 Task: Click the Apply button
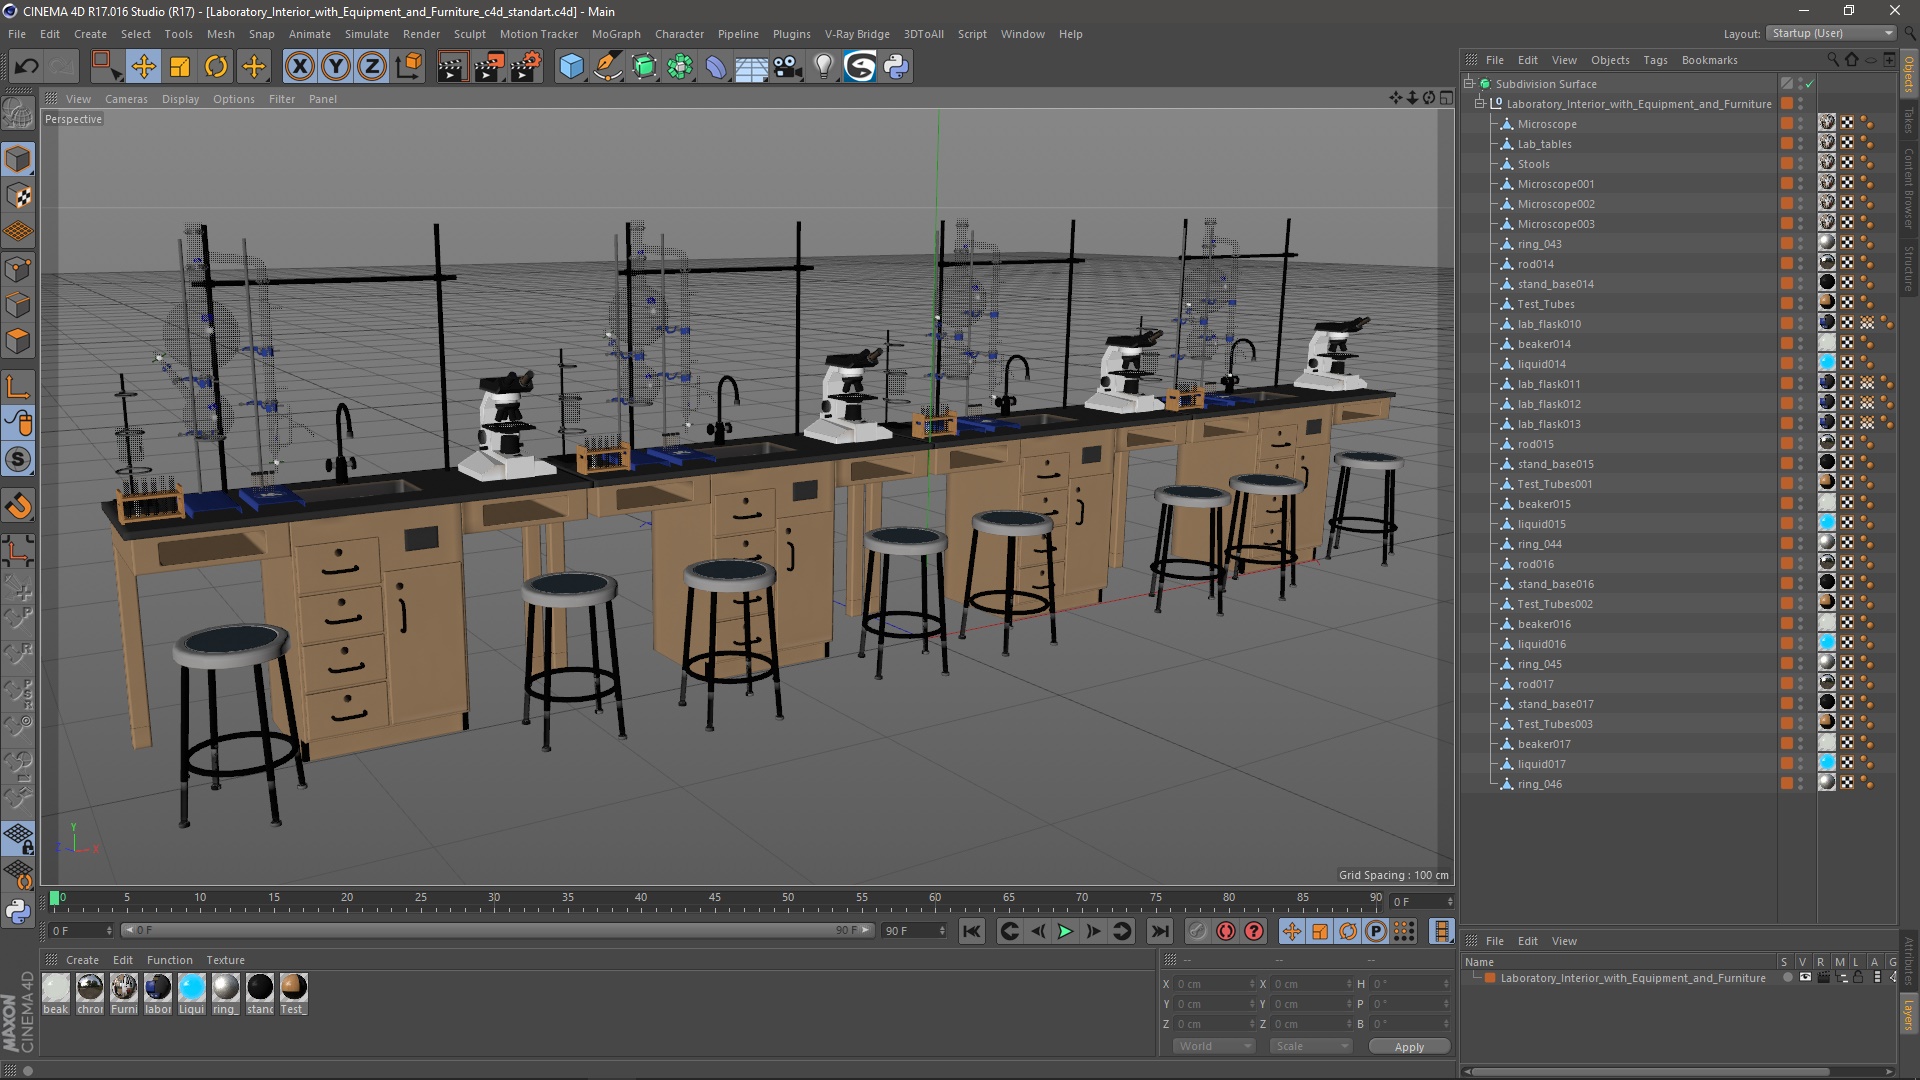pos(1409,1047)
